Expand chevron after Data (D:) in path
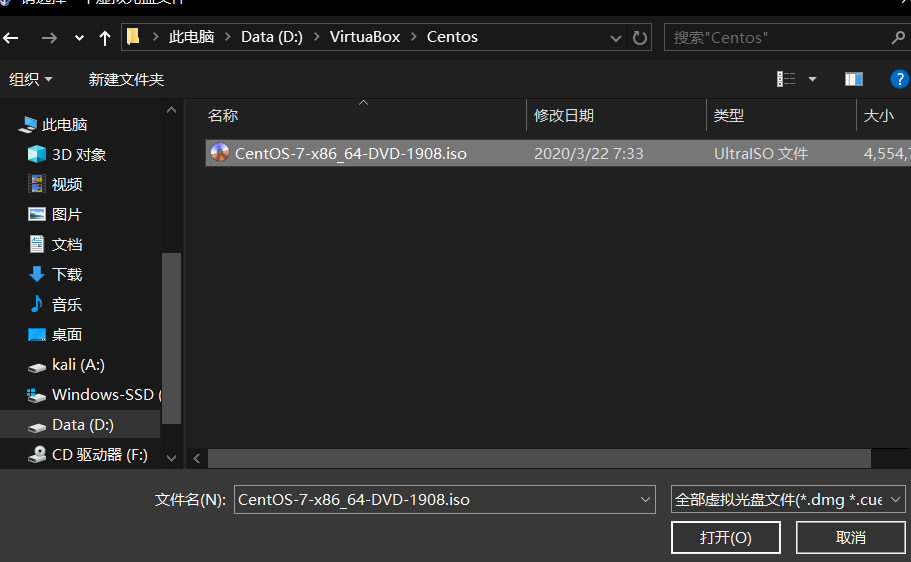 [317, 37]
